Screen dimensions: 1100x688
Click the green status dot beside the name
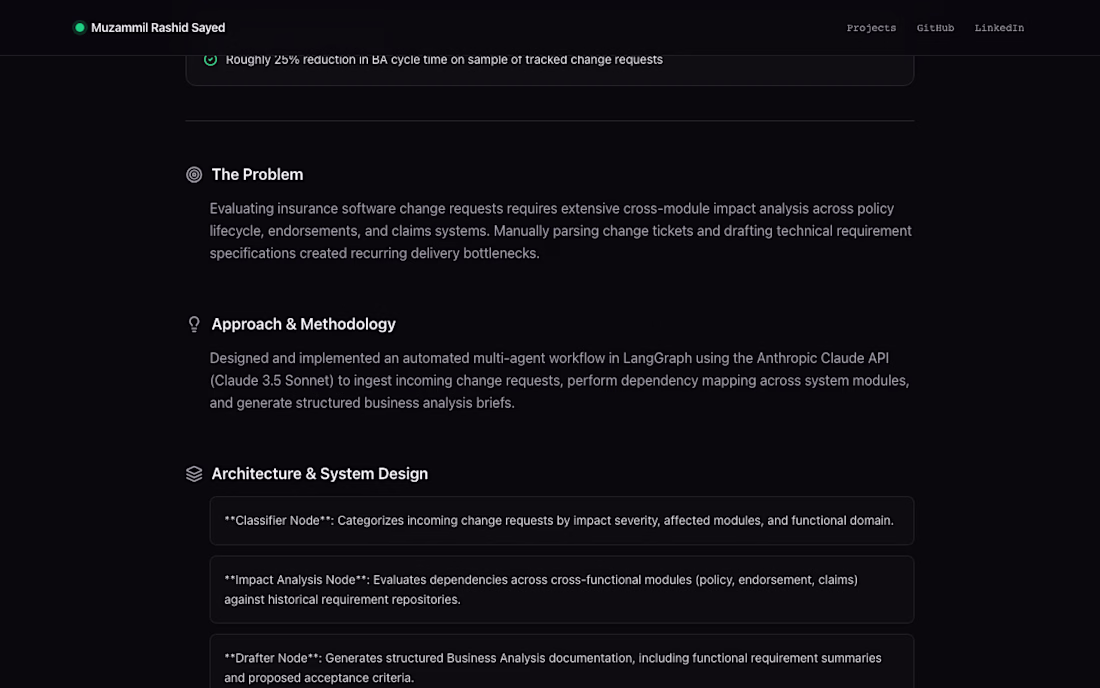79,27
